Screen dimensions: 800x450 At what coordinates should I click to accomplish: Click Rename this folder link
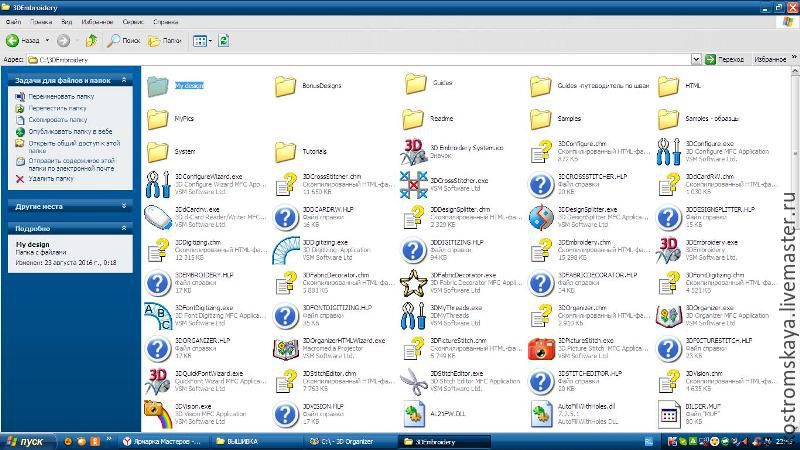[x=61, y=96]
